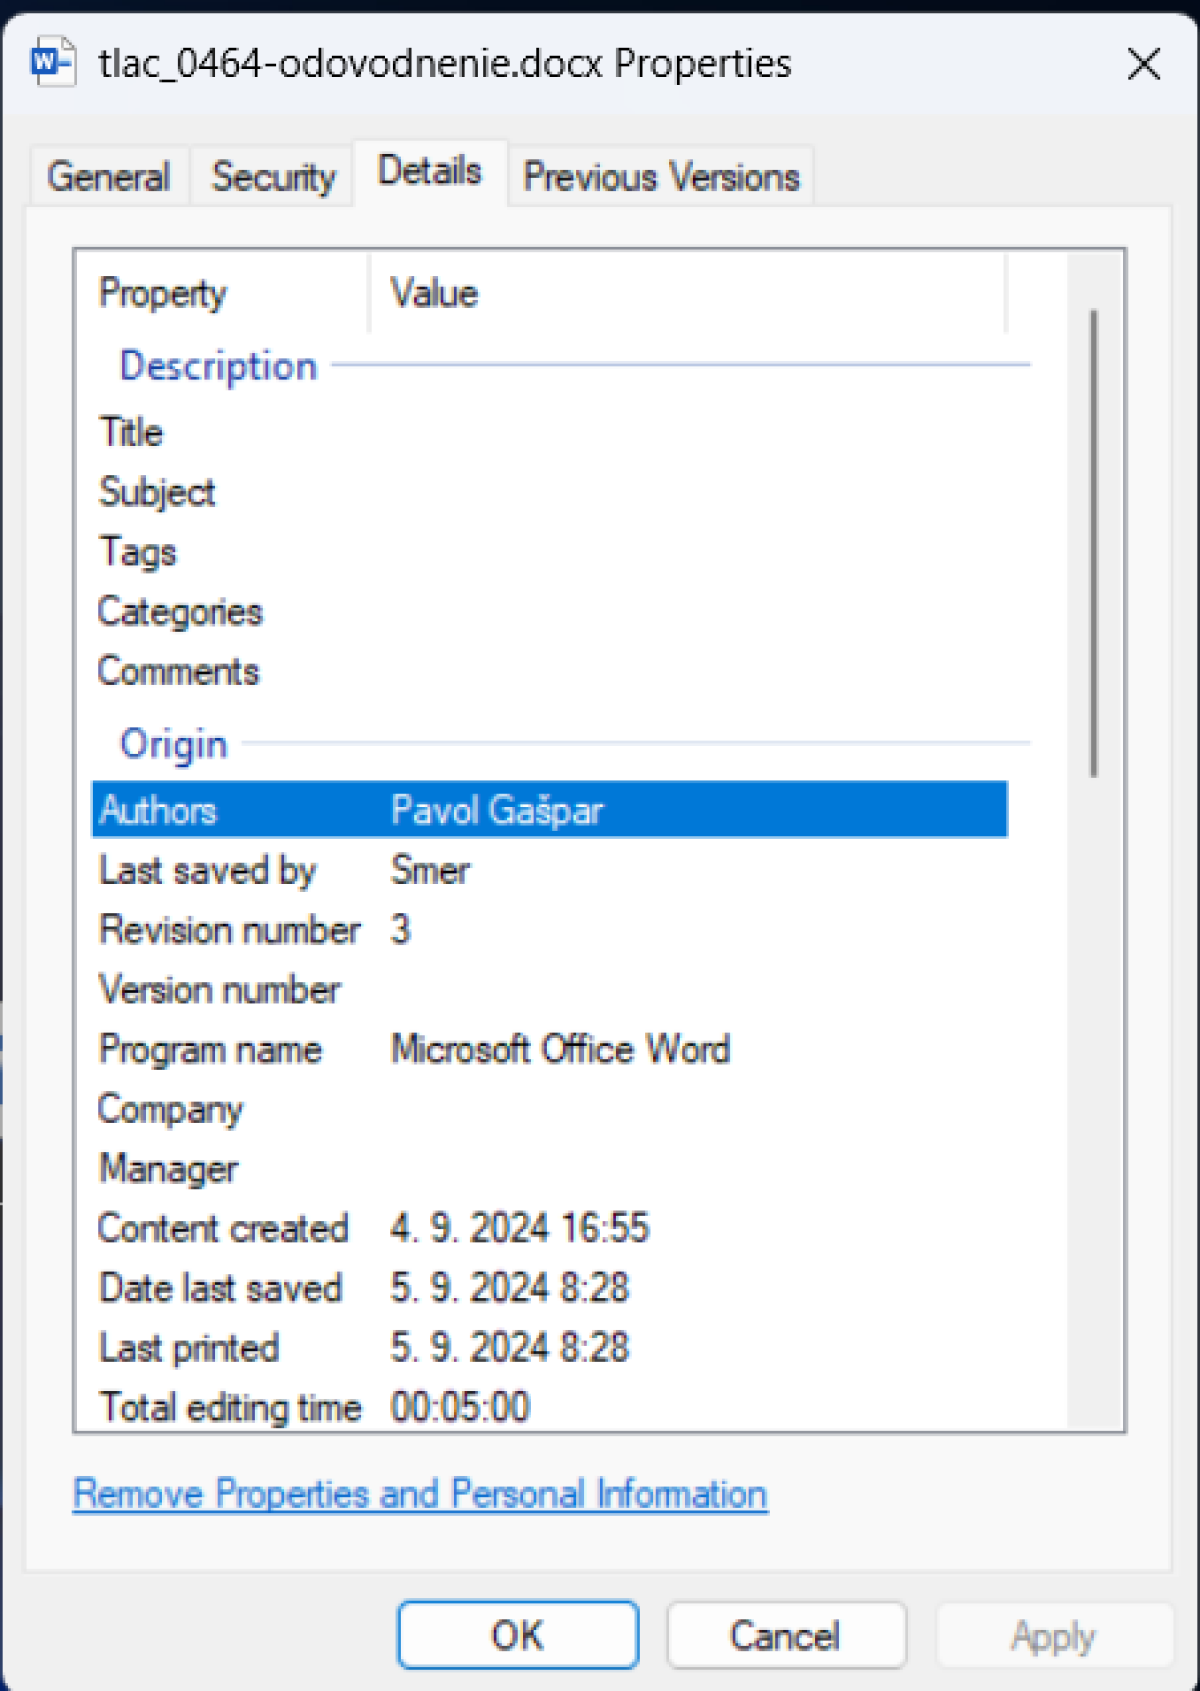Click the Revision number value 3
The image size is (1200, 1691).
[401, 930]
